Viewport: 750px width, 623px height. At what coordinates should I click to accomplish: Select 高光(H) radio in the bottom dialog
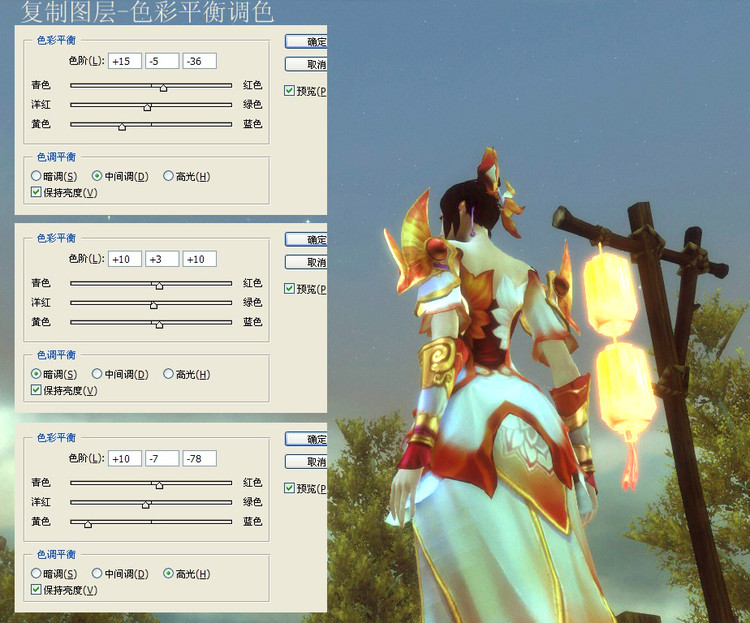pyautogui.click(x=168, y=573)
